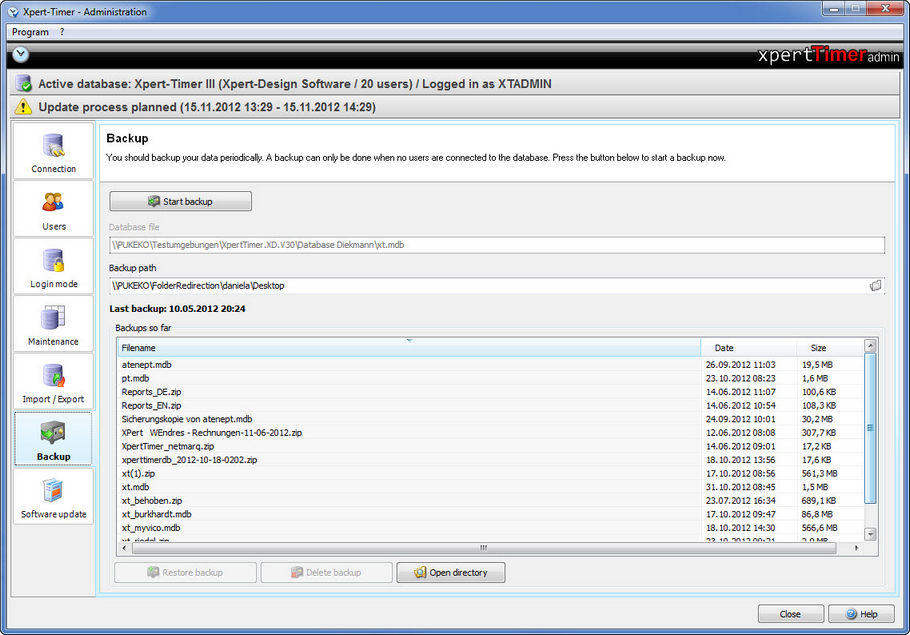Click the Delete backup button
The image size is (910, 635).
pyautogui.click(x=326, y=572)
